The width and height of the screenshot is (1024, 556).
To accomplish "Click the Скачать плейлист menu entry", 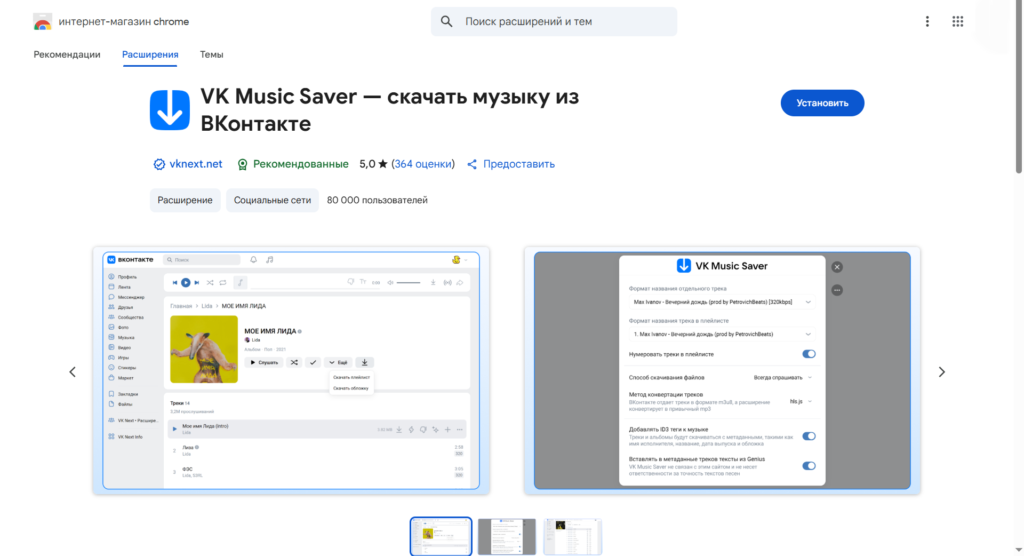I will pos(351,378).
